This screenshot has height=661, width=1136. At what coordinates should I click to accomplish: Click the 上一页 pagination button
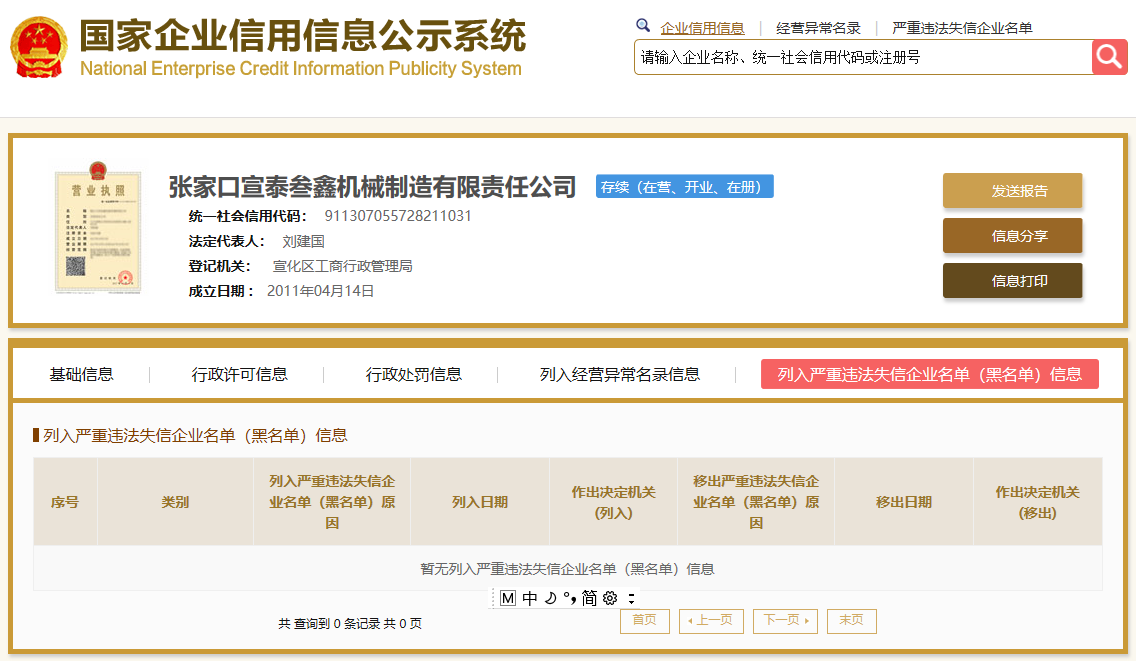pos(711,620)
